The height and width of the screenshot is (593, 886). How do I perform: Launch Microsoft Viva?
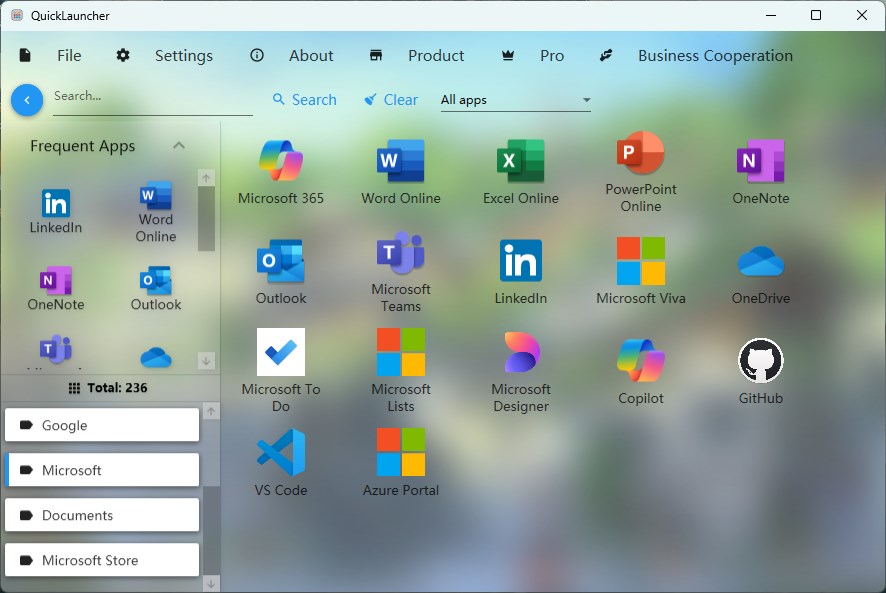point(641,272)
